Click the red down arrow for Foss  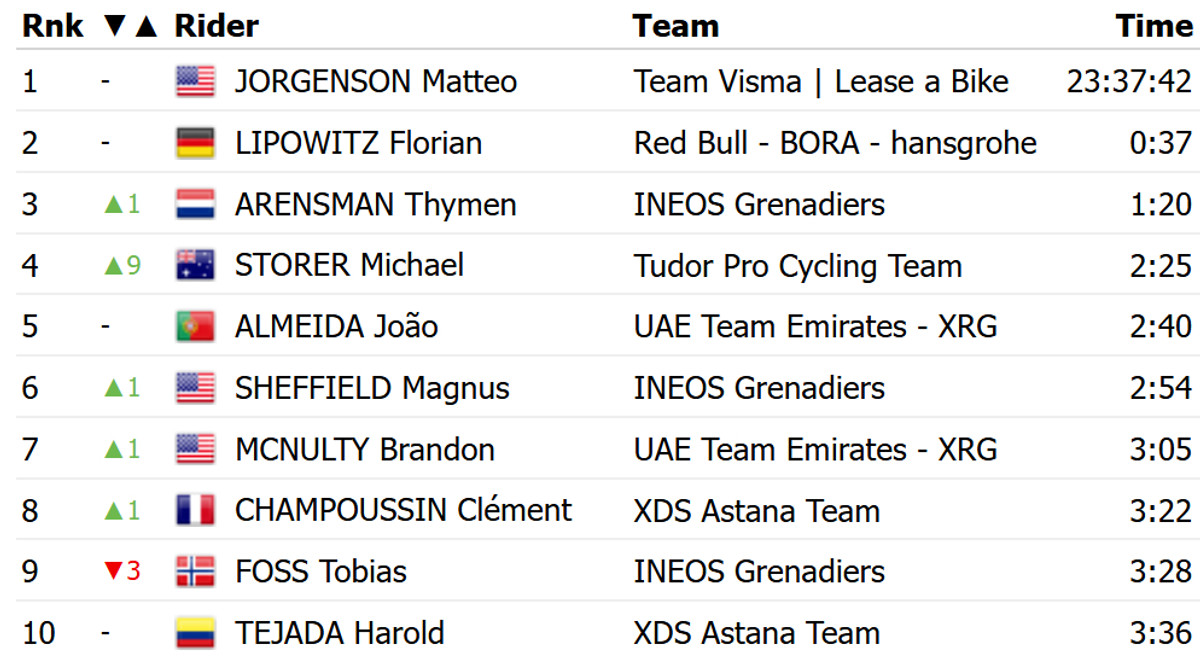(x=113, y=572)
